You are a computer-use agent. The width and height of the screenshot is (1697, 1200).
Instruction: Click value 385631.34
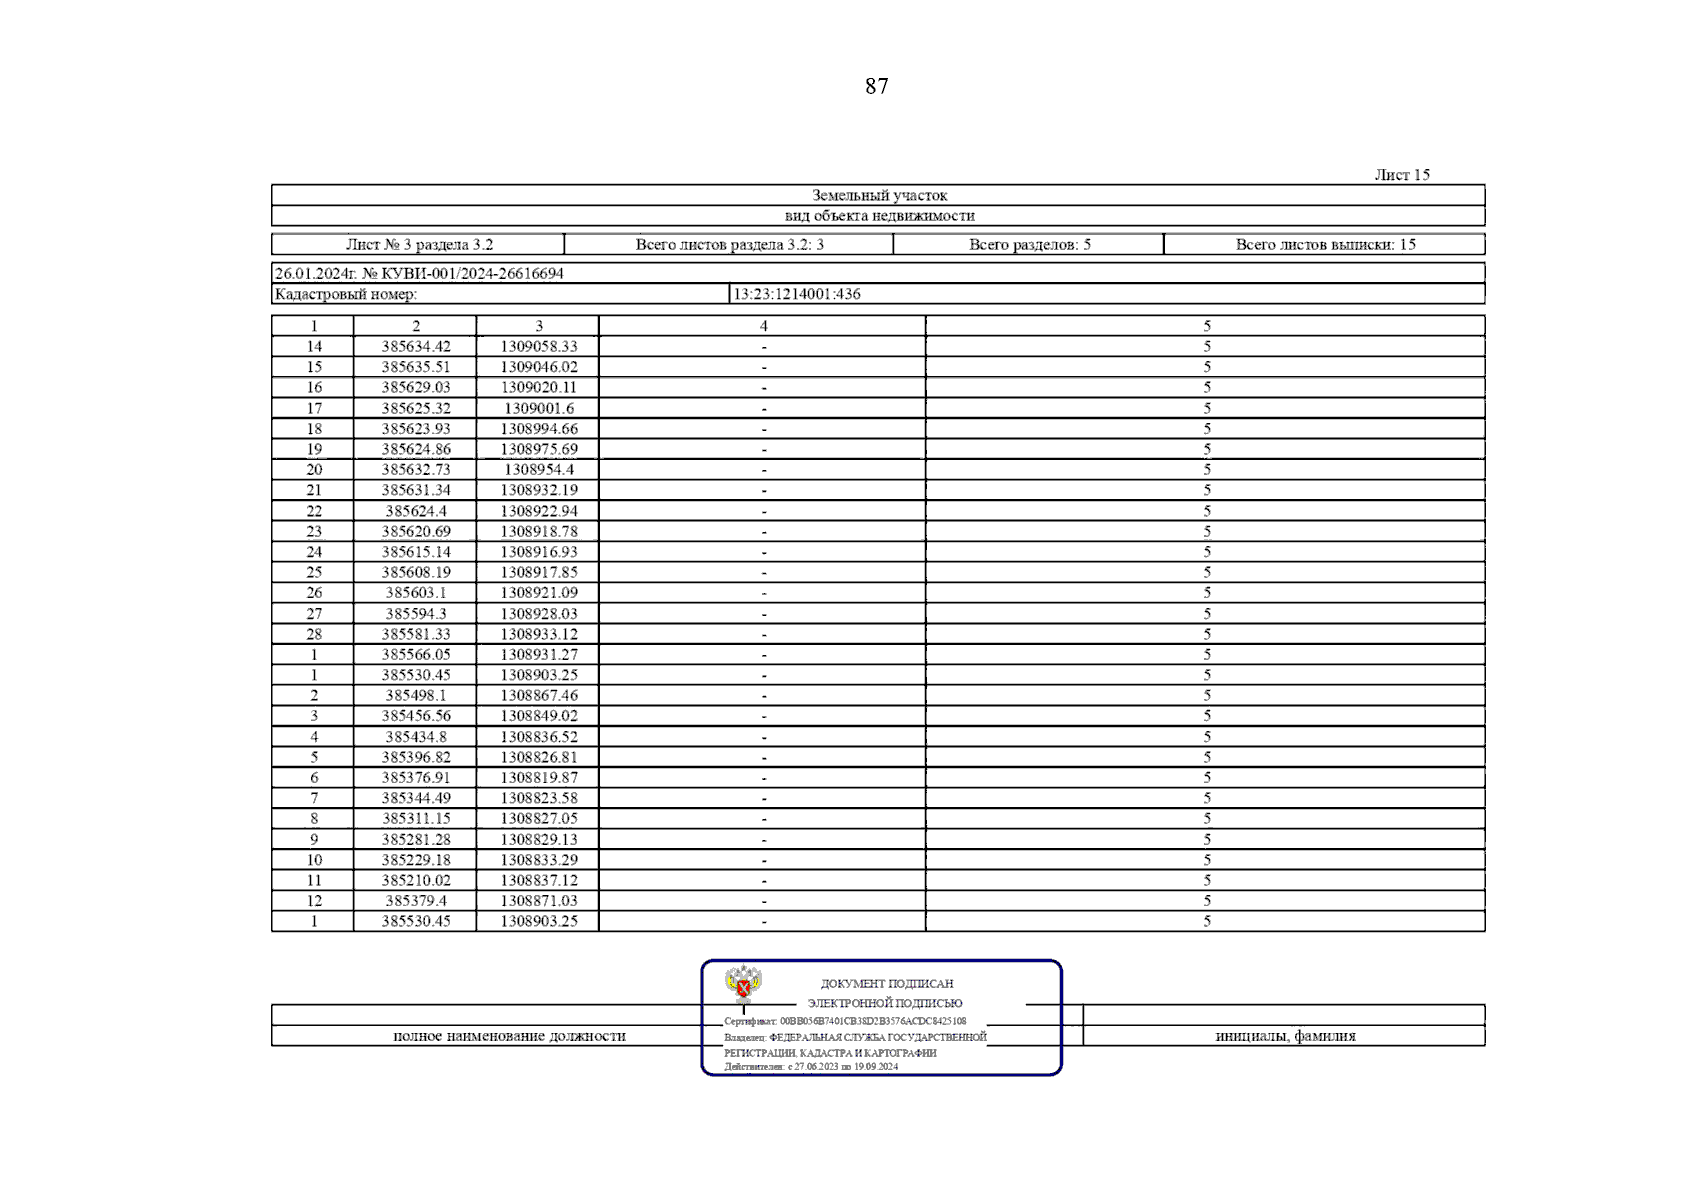click(416, 490)
